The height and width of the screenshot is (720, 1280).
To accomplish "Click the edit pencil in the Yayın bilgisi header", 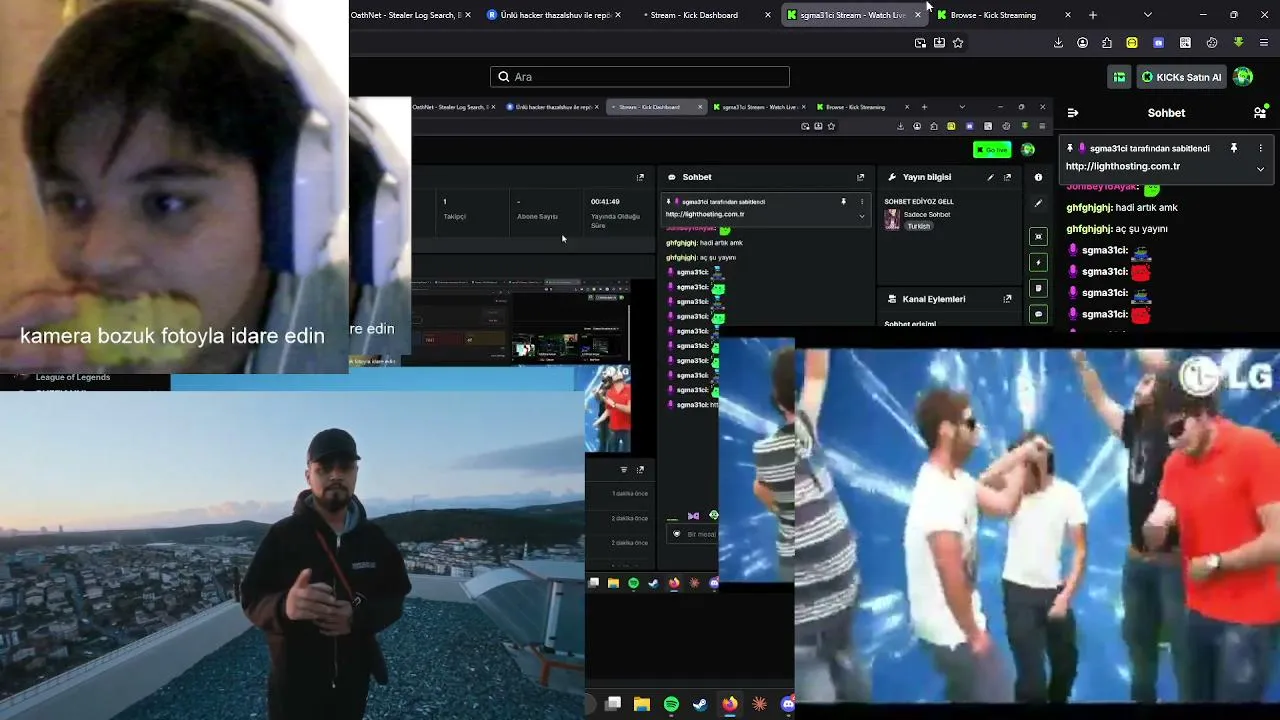I will pos(990,177).
